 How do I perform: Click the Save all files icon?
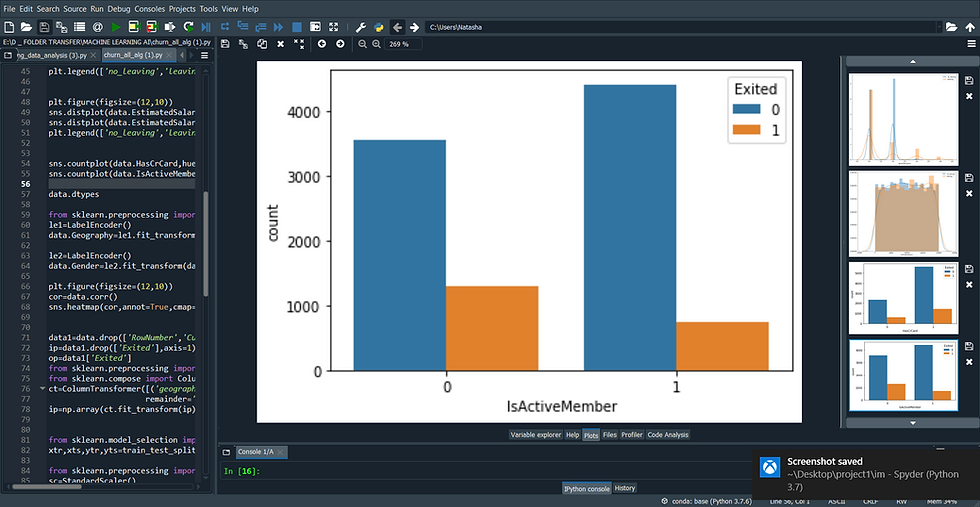point(61,27)
